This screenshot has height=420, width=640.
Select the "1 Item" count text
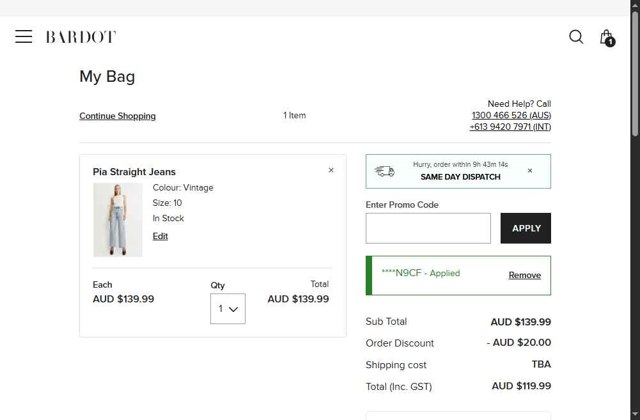[294, 116]
